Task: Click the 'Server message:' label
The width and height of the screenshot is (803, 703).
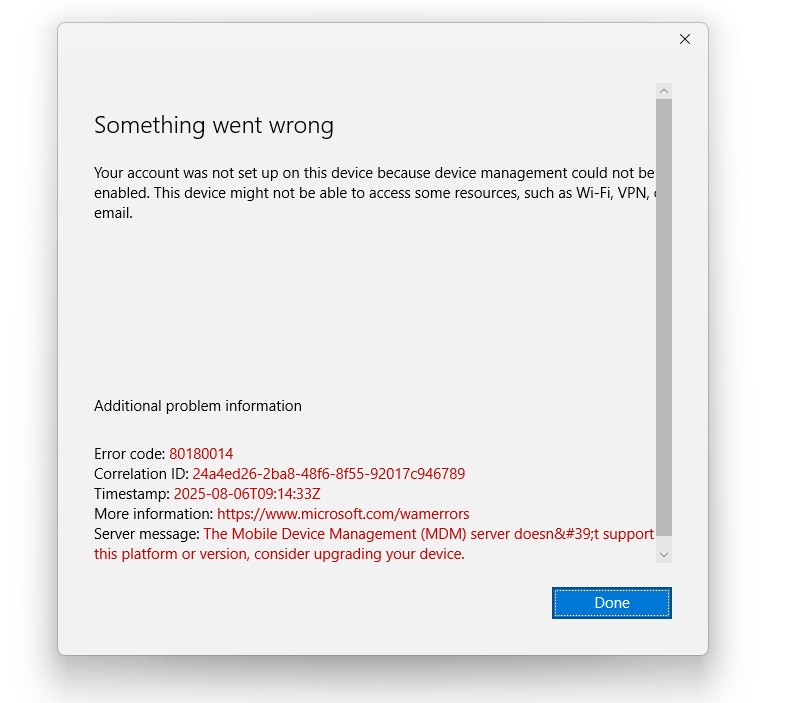Action: point(147,534)
